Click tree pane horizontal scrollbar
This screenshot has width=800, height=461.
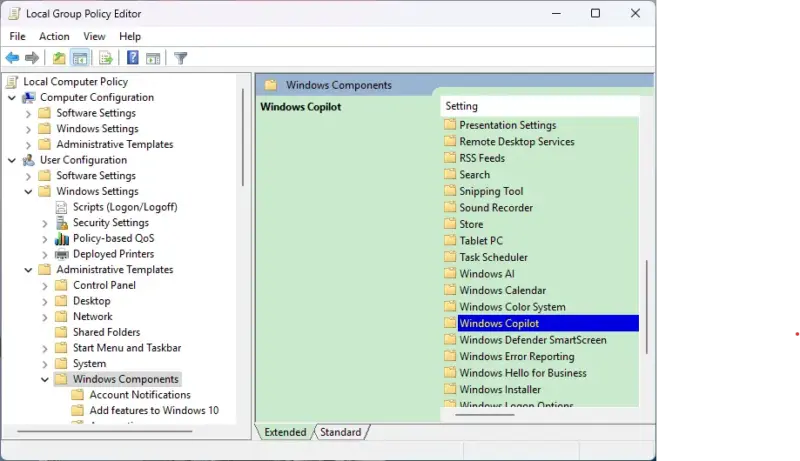[x=105, y=431]
